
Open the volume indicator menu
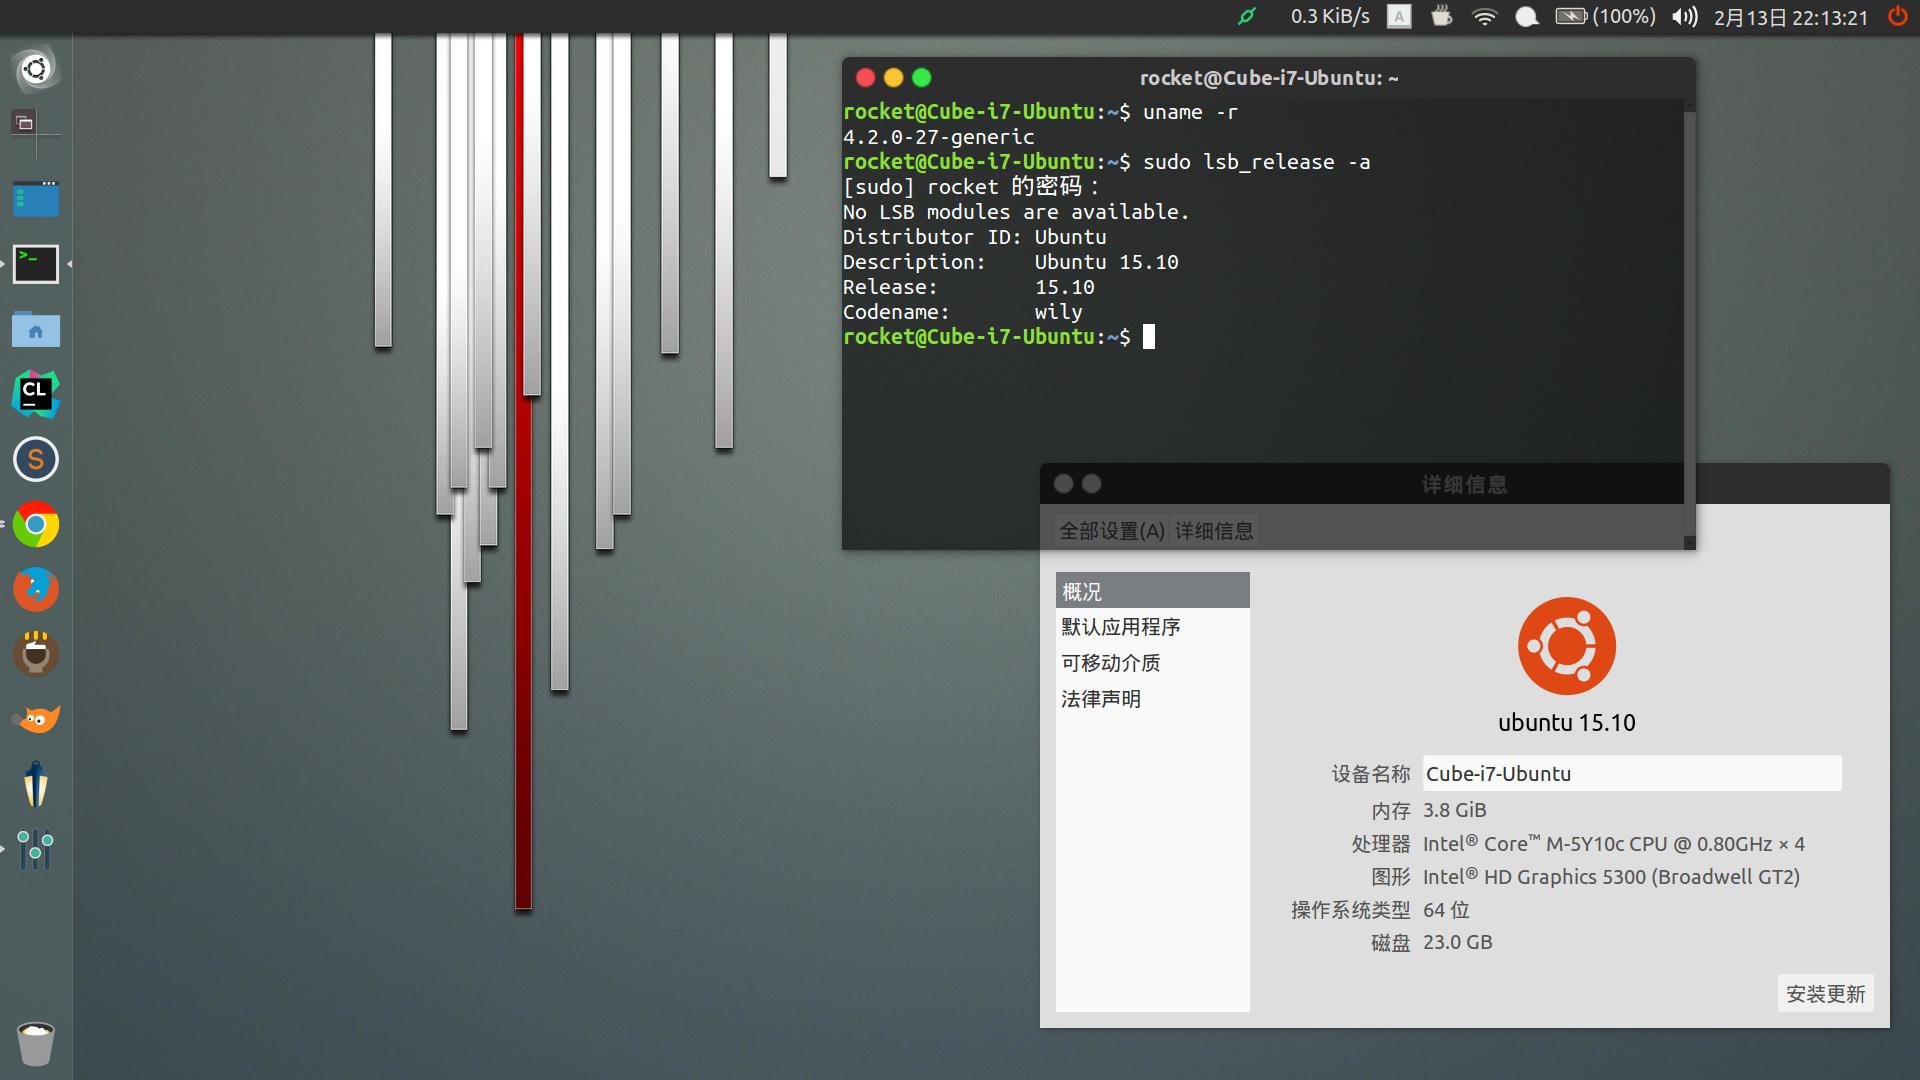(x=1684, y=17)
